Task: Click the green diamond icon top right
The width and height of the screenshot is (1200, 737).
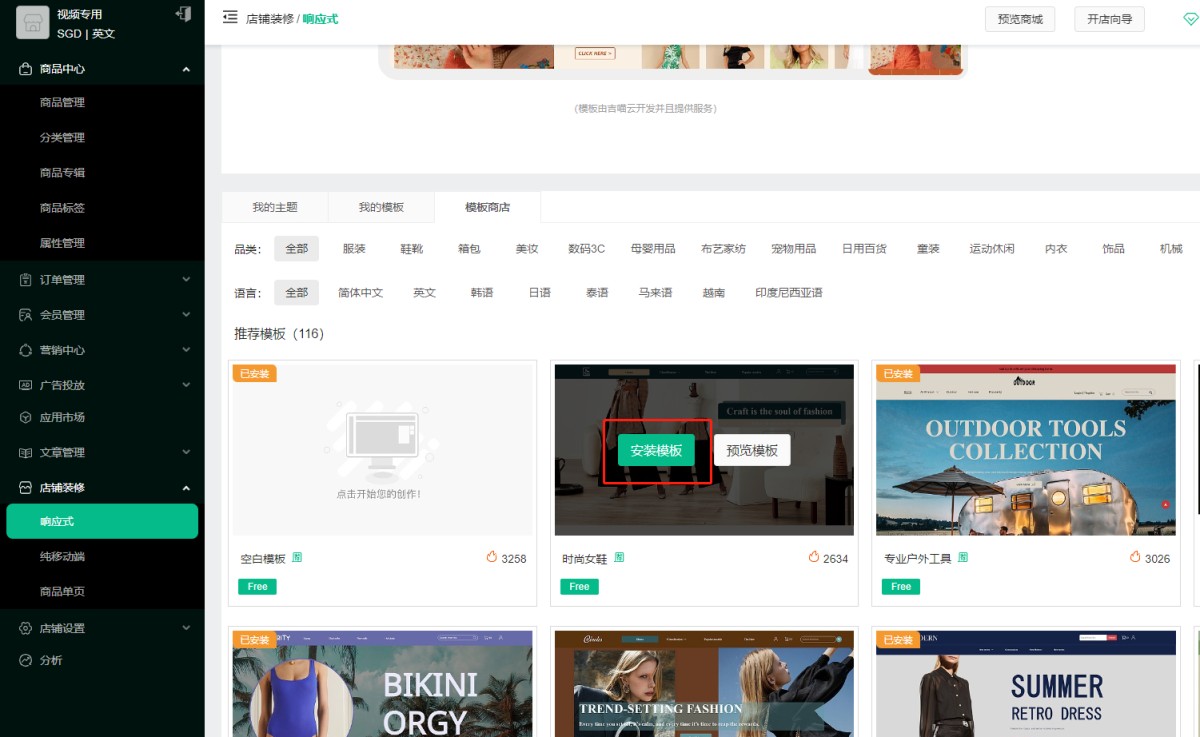Action: point(1189,19)
